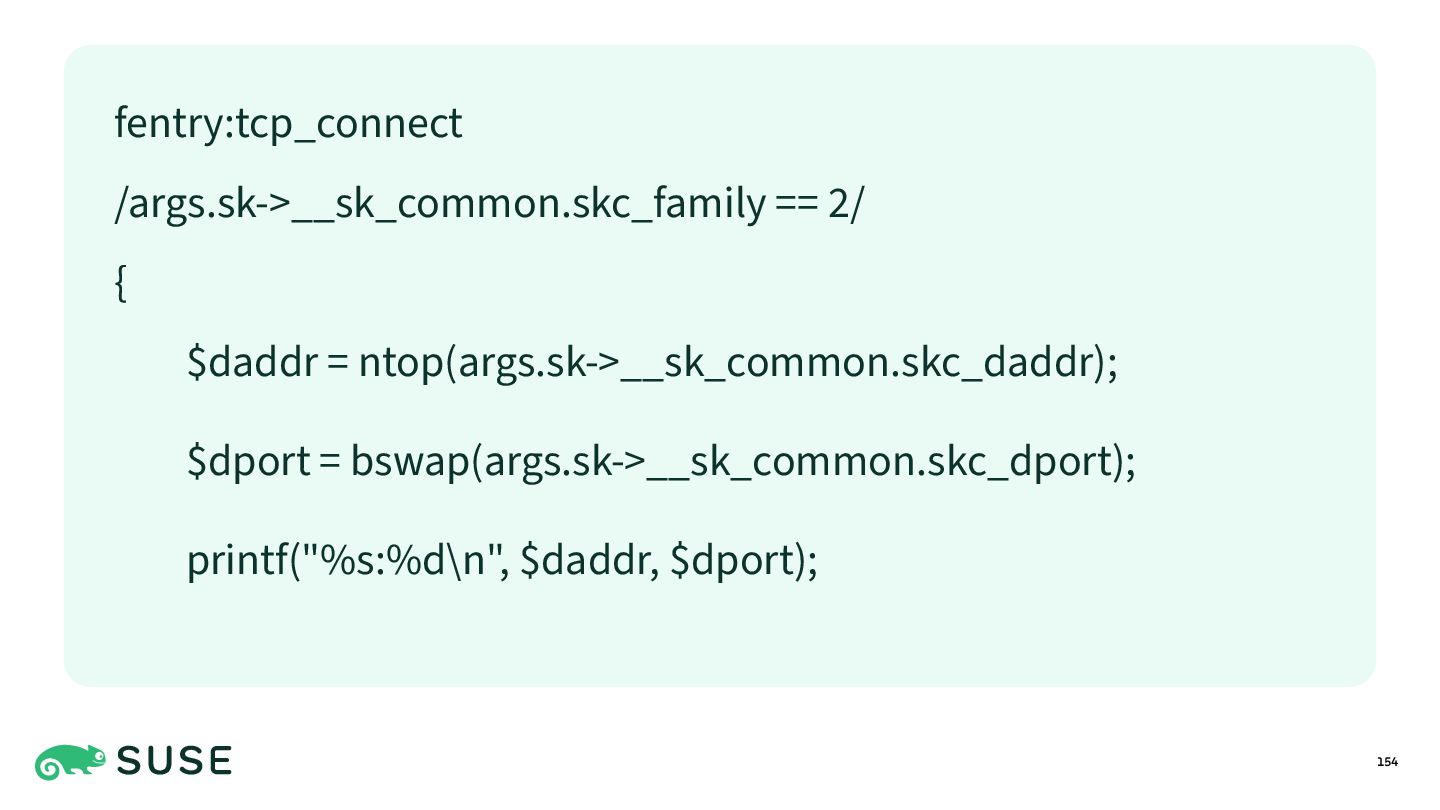Click the $daddr argument inside printf
Screen dimensions: 1440x810
(585, 559)
